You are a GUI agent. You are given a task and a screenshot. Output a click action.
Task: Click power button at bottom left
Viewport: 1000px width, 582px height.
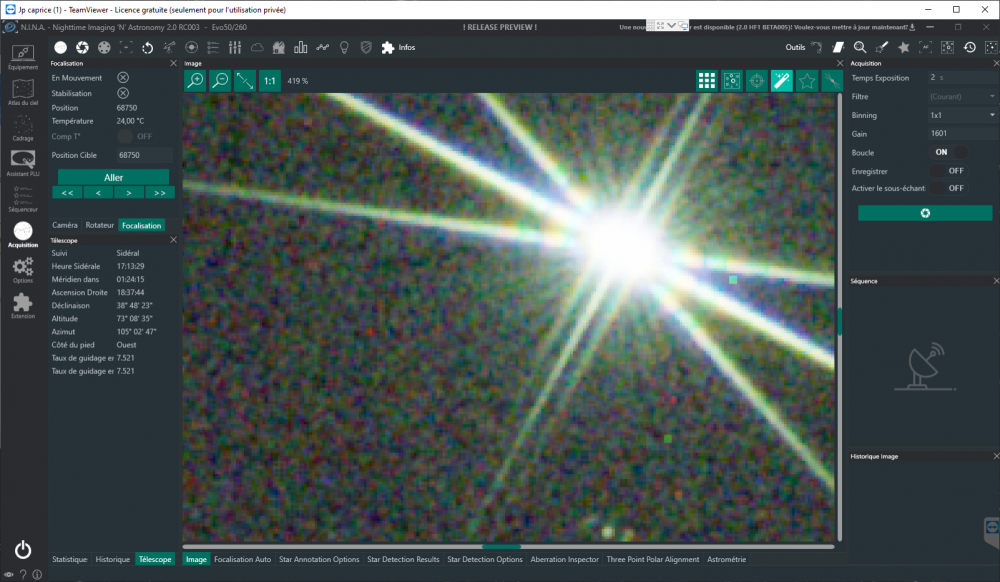(23, 549)
